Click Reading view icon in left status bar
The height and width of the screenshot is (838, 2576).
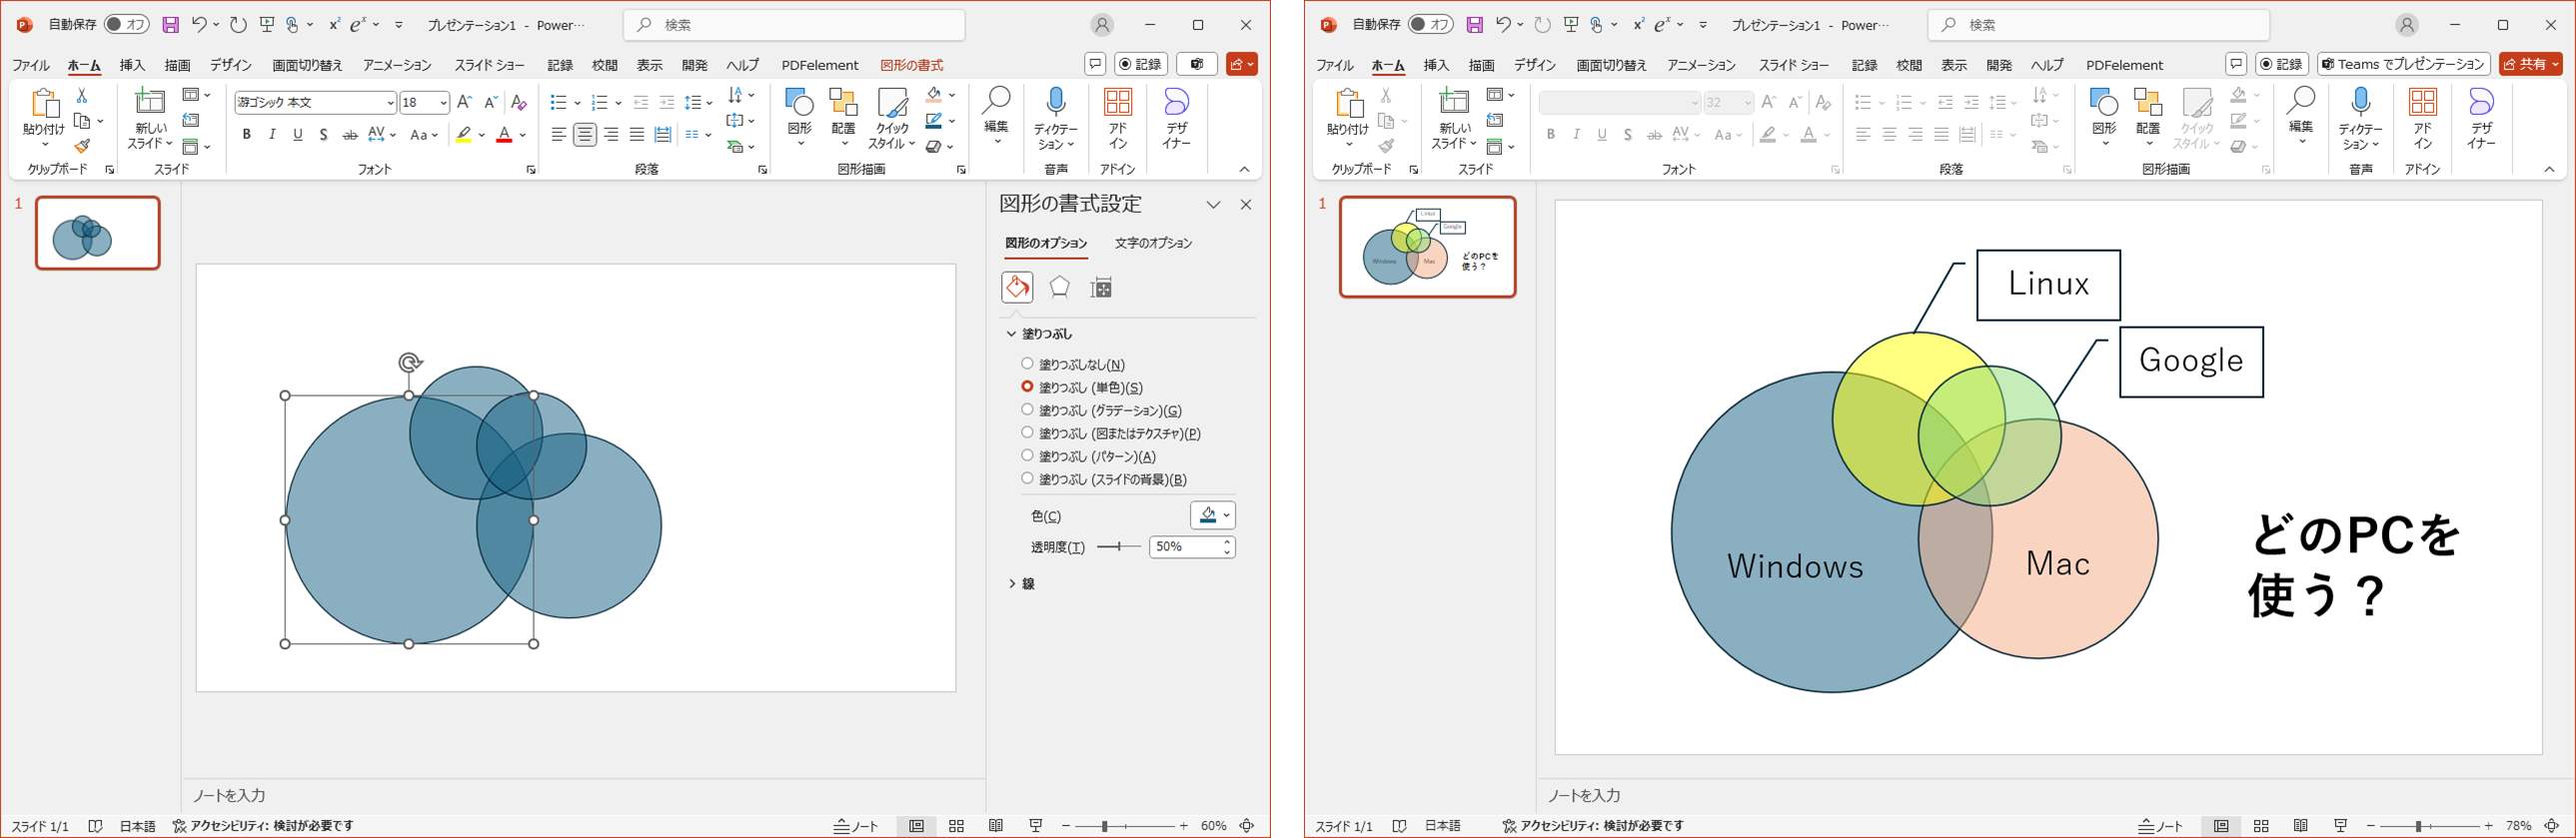(x=996, y=826)
